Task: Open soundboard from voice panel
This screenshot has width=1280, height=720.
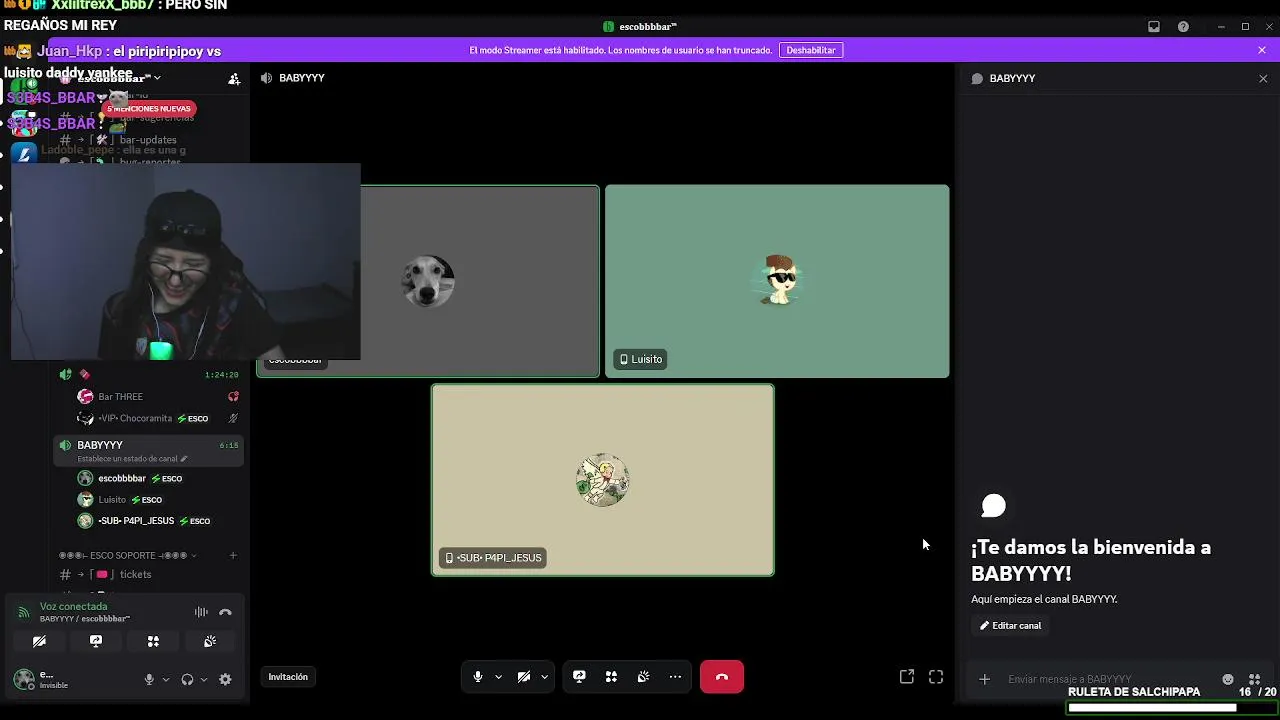Action: [x=210, y=641]
